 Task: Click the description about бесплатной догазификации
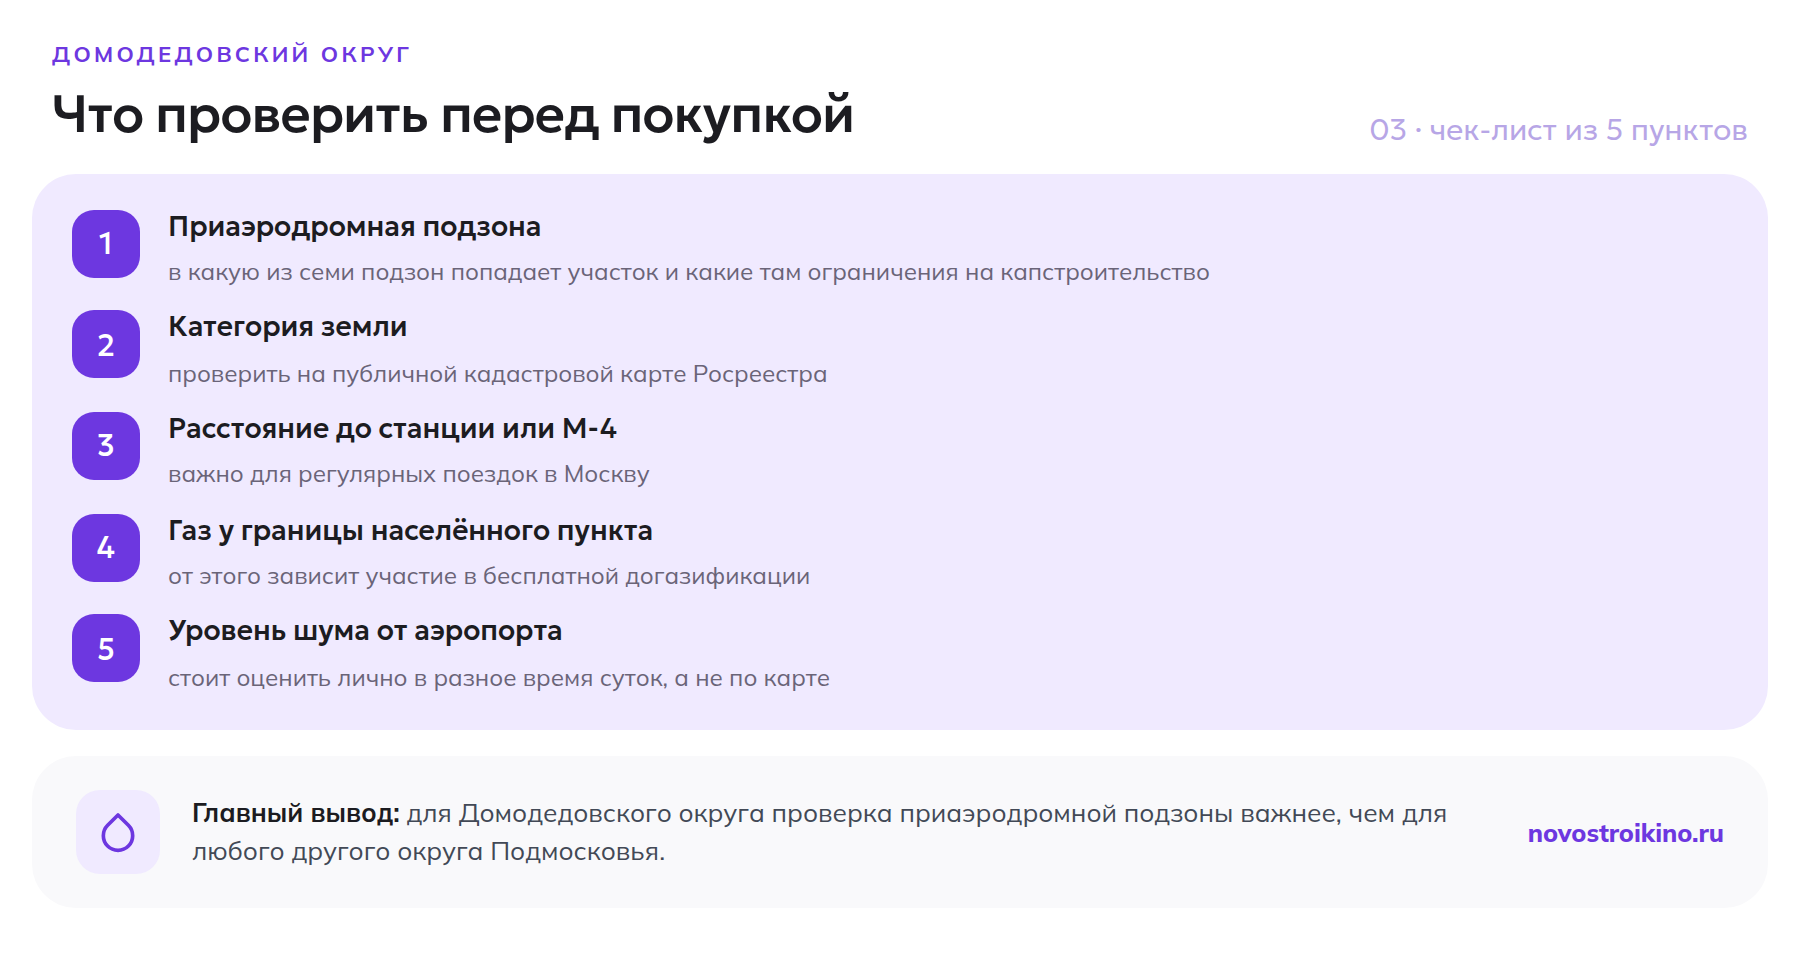coord(489,577)
